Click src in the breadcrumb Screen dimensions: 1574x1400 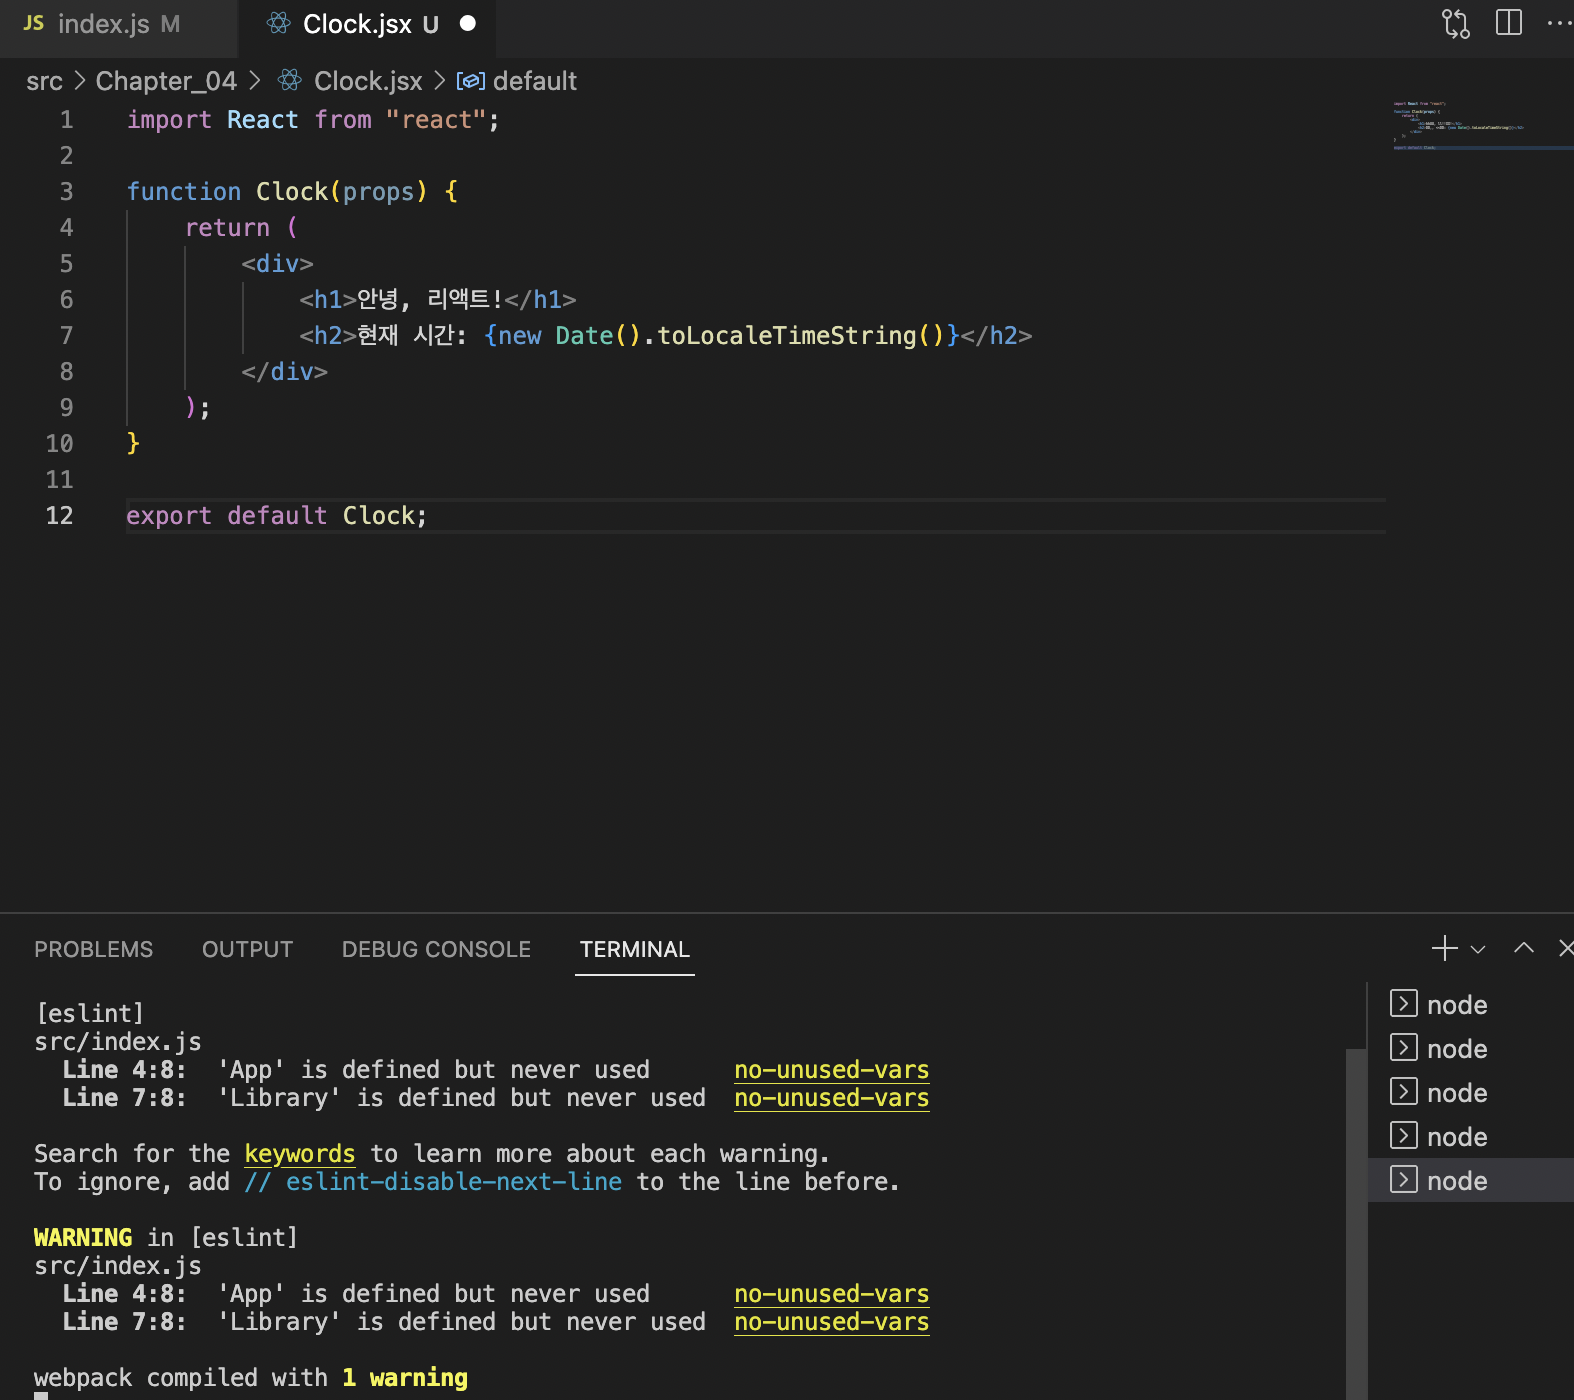click(44, 81)
